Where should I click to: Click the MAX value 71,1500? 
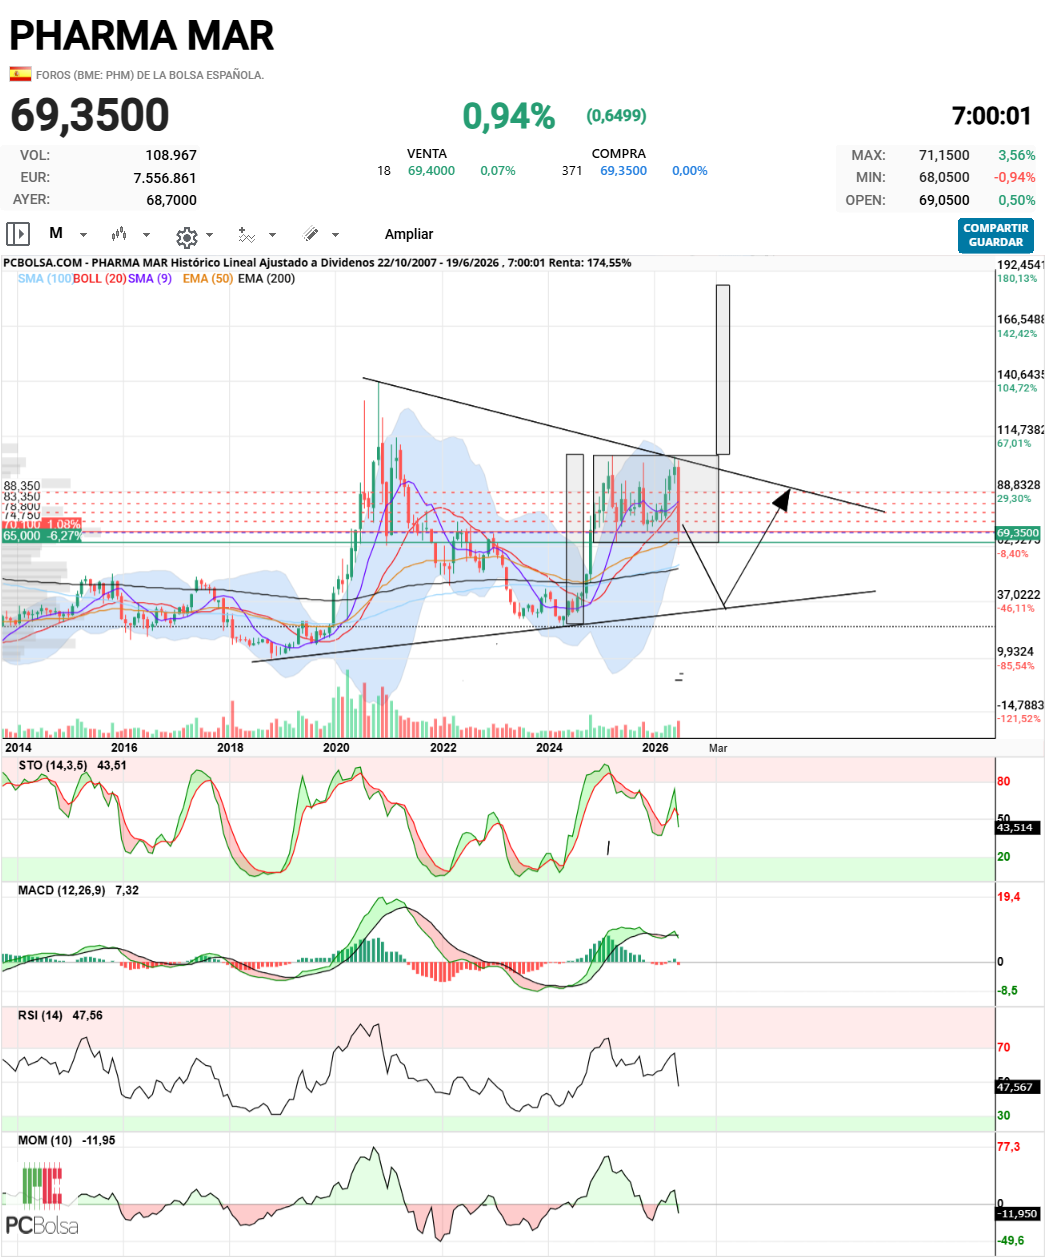(944, 155)
